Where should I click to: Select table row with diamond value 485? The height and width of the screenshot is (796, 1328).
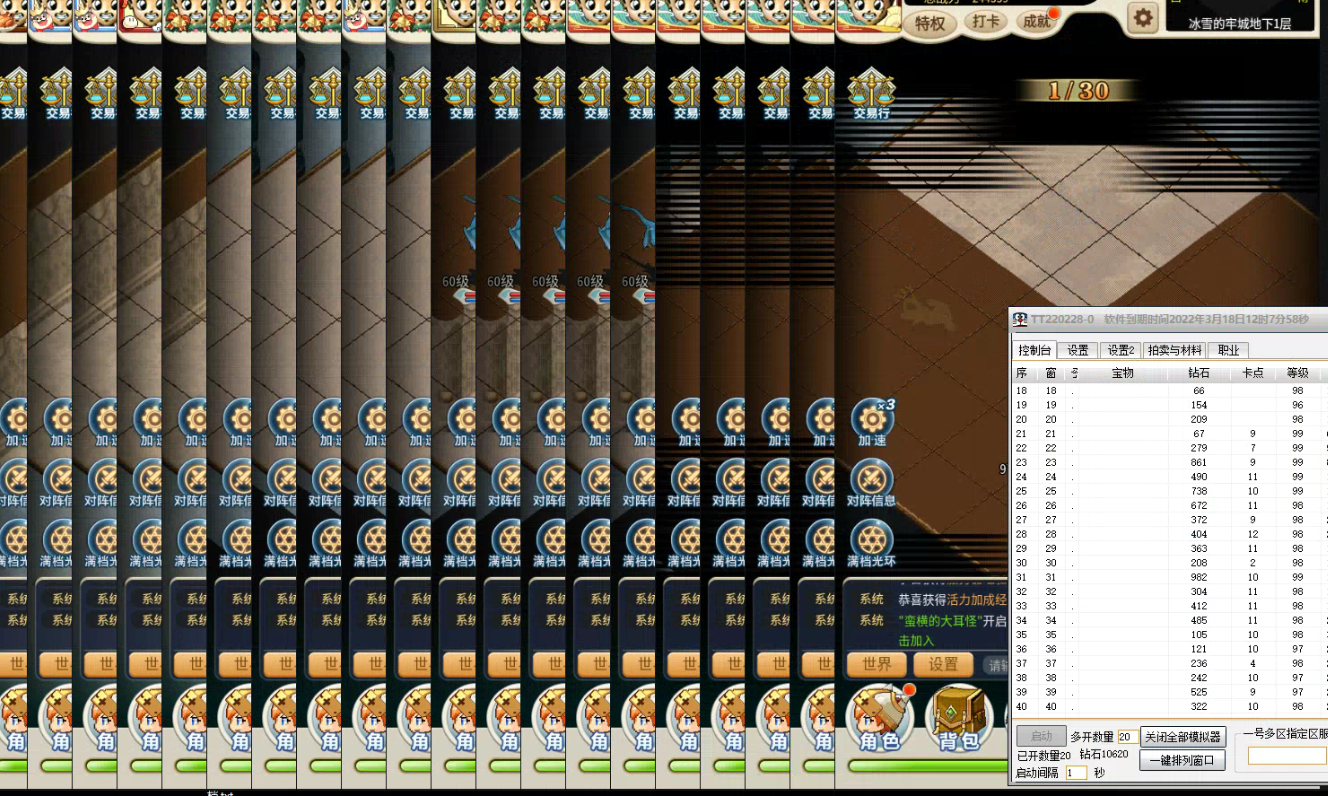[1170, 620]
